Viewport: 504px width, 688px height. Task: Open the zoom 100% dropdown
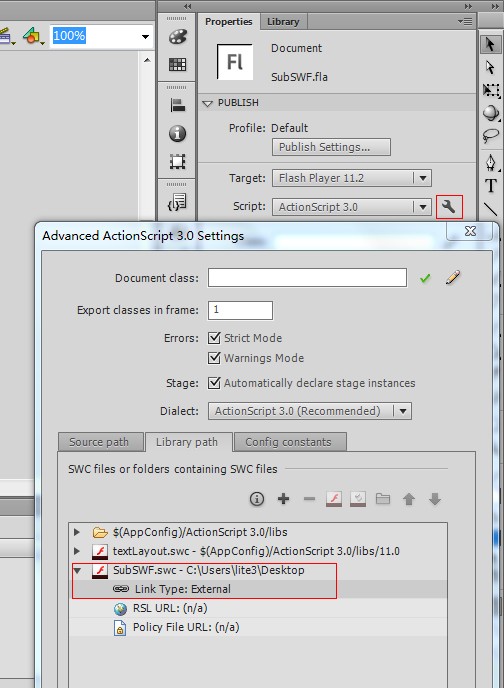145,36
